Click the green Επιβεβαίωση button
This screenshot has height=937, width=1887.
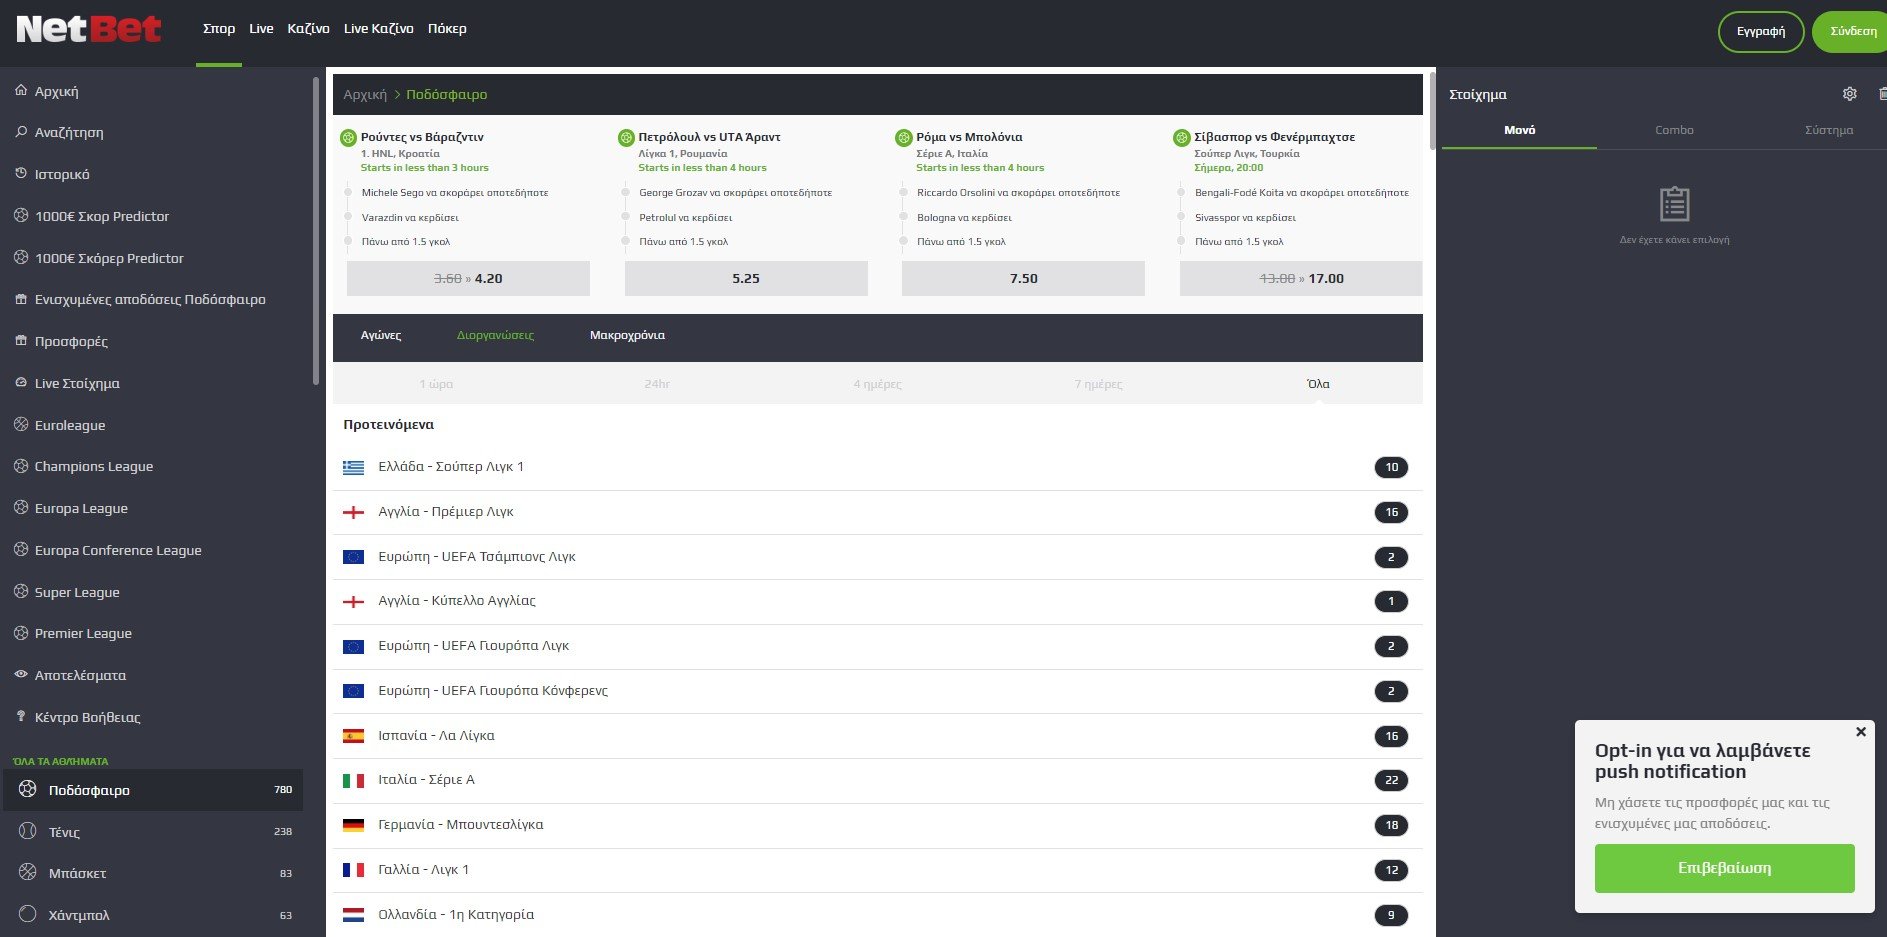click(x=1724, y=868)
